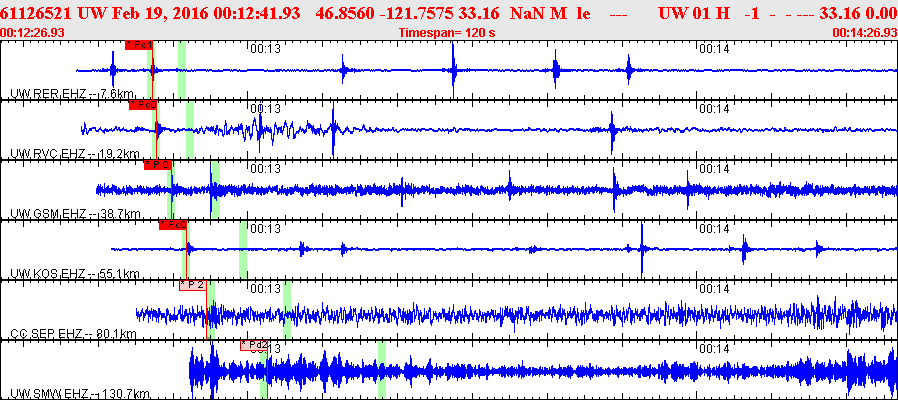Screen dimensions: 898x400
Task: Click the UW.SMW.EHZ 130.7km station label
Action: (x=81, y=393)
